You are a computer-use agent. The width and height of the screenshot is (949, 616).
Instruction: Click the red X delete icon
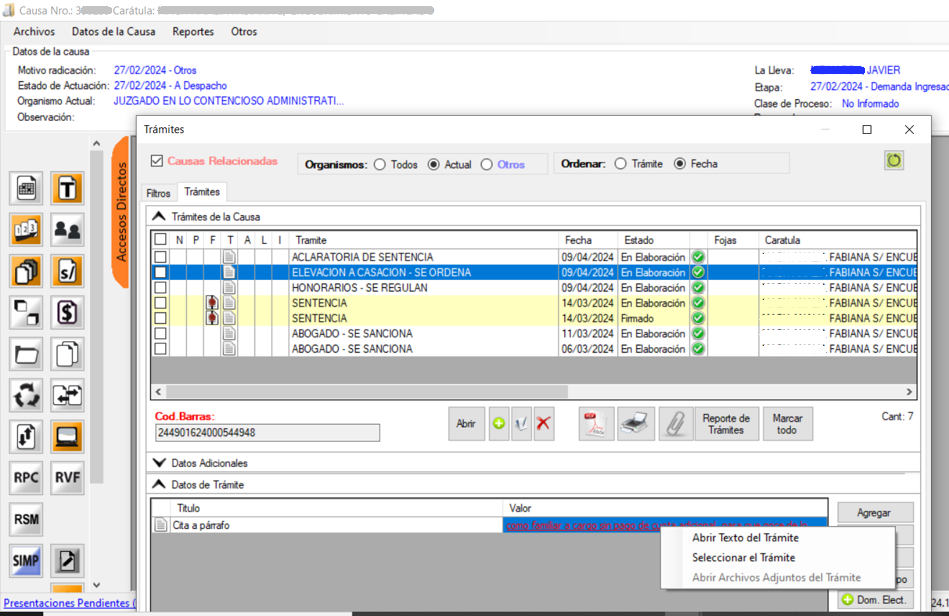(x=543, y=423)
